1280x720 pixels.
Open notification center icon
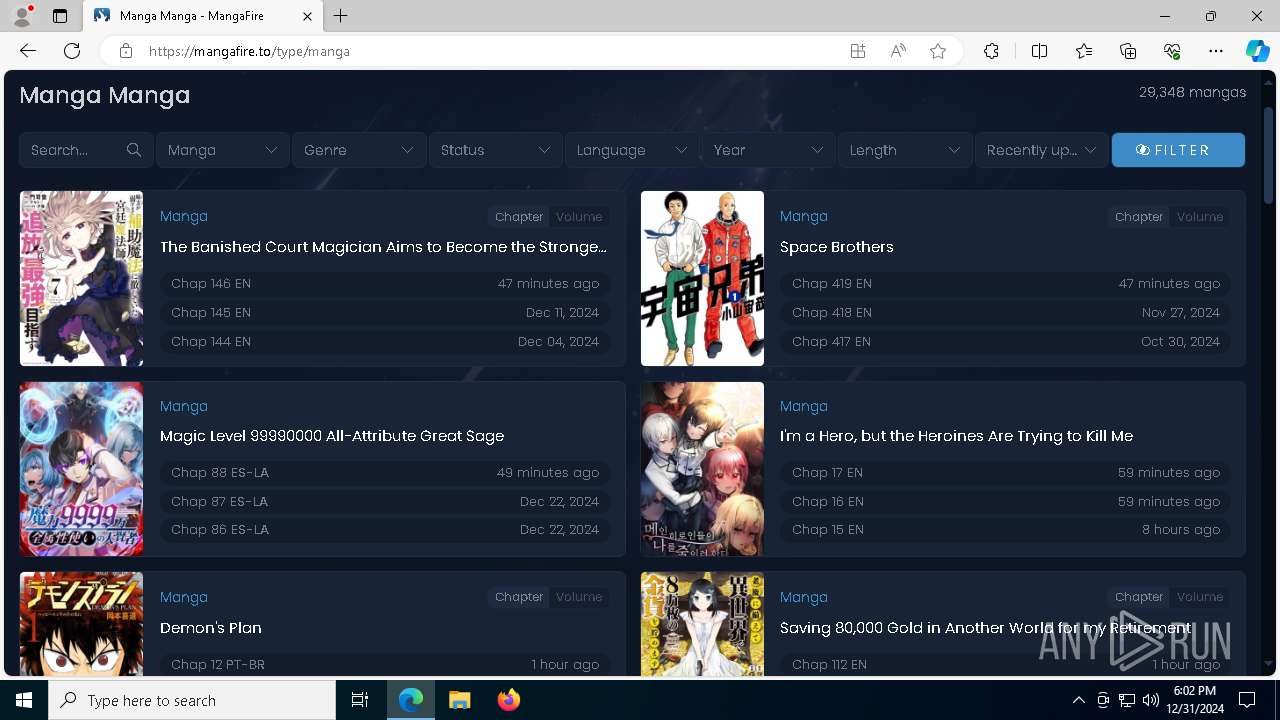coord(1247,700)
